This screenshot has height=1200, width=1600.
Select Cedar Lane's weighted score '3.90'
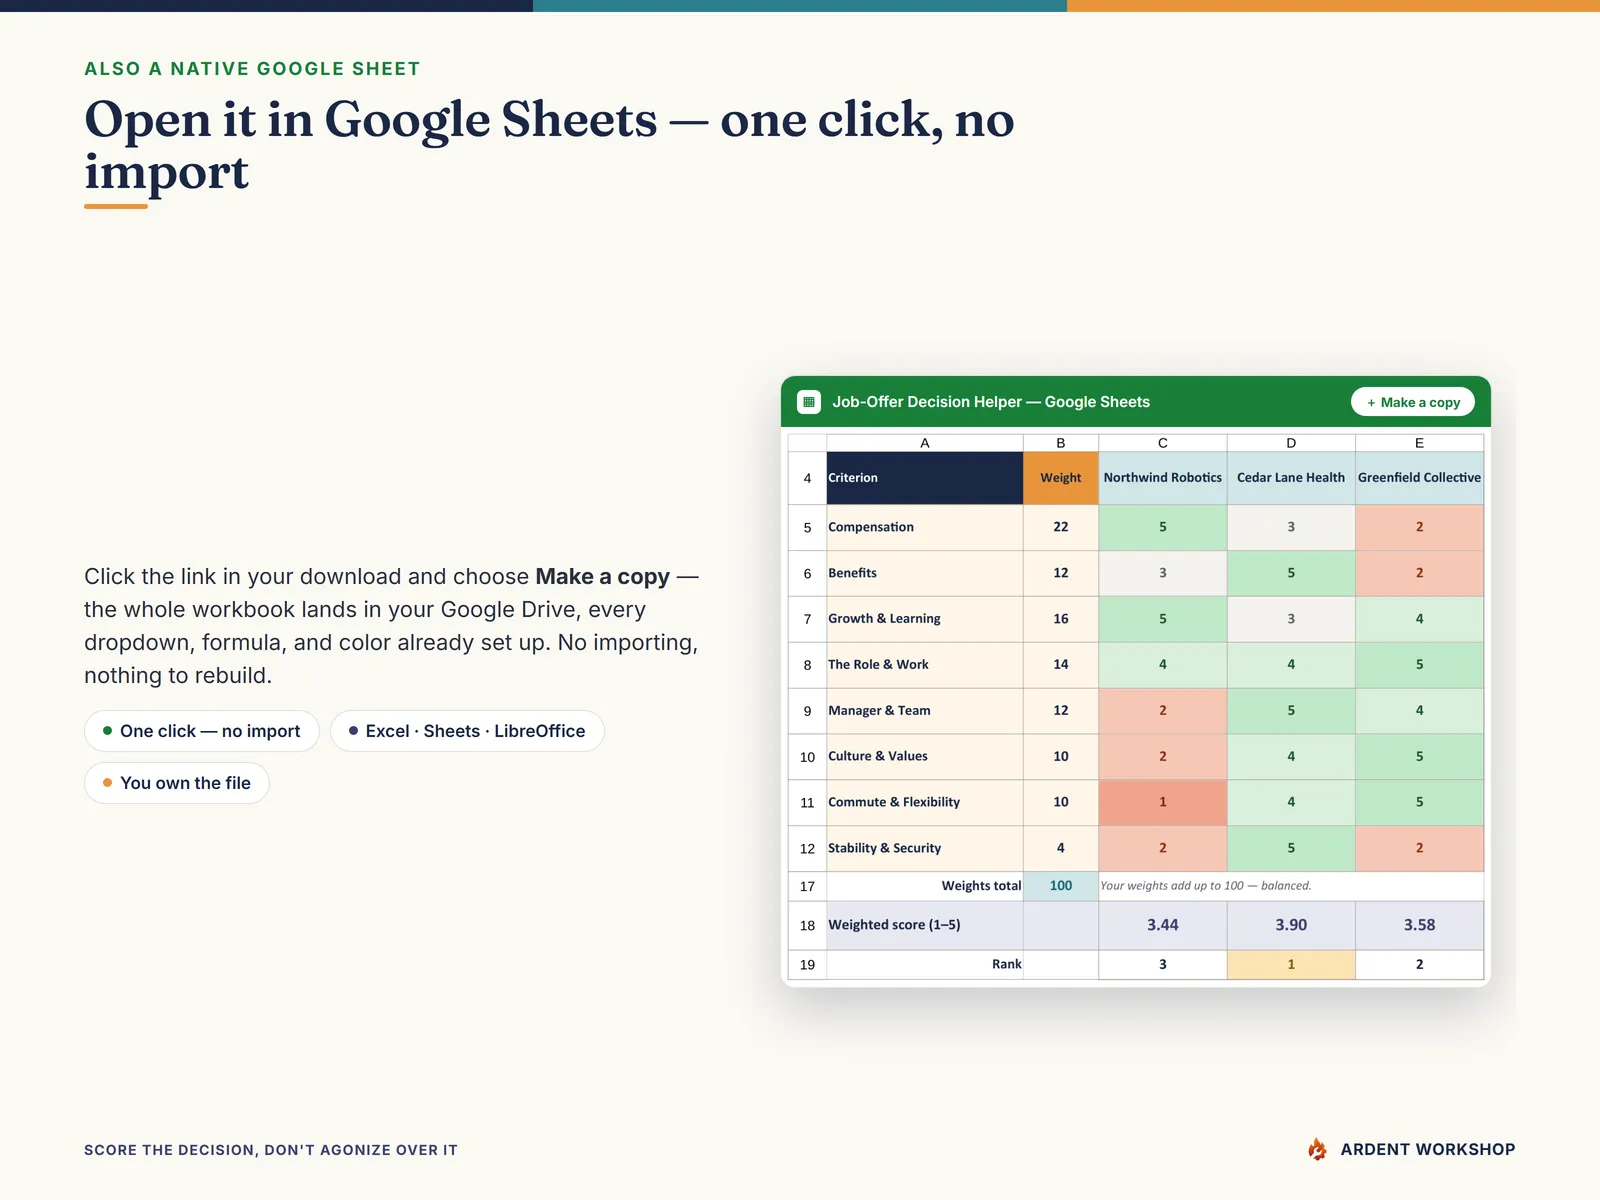point(1291,925)
